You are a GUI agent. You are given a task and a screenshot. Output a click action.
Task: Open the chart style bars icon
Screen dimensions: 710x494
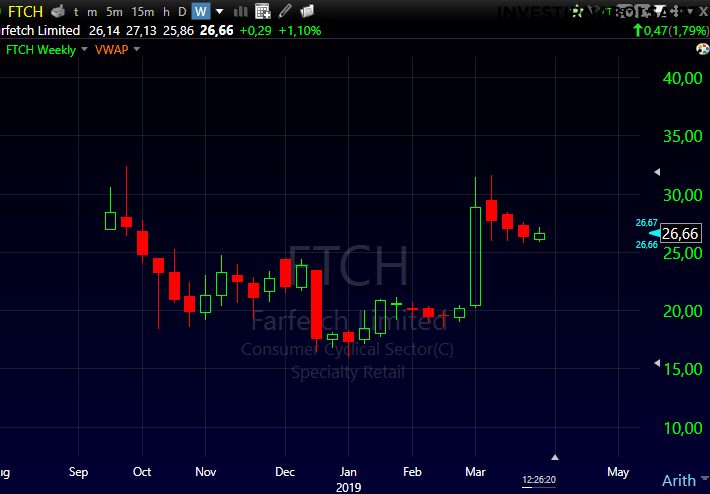tap(240, 11)
